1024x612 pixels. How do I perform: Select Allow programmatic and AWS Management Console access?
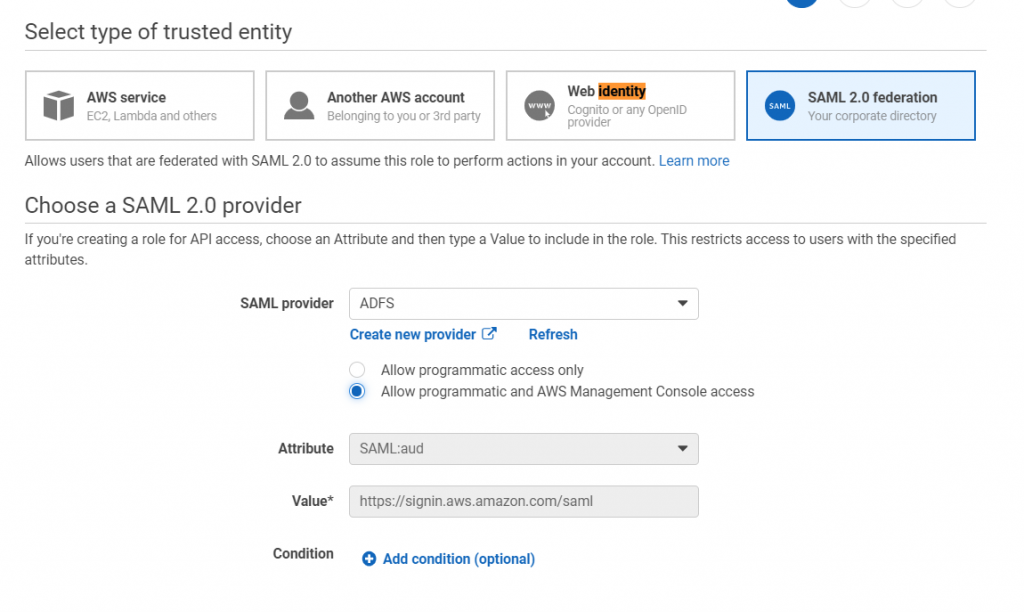click(357, 391)
